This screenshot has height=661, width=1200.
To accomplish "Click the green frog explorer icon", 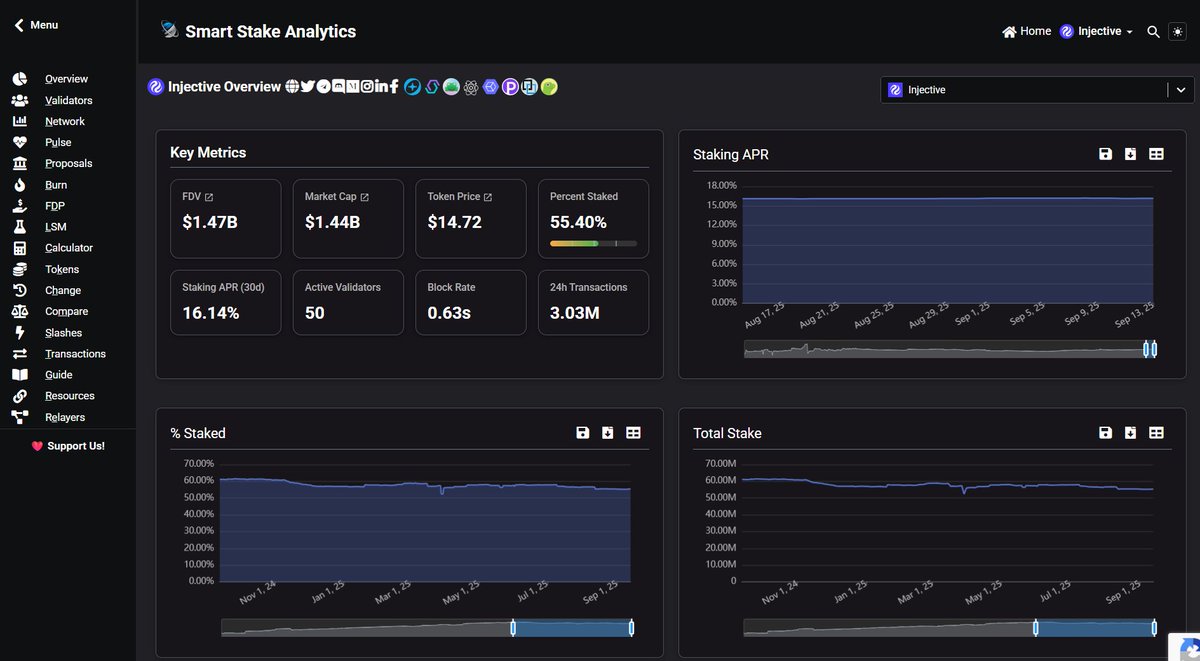I will 451,87.
